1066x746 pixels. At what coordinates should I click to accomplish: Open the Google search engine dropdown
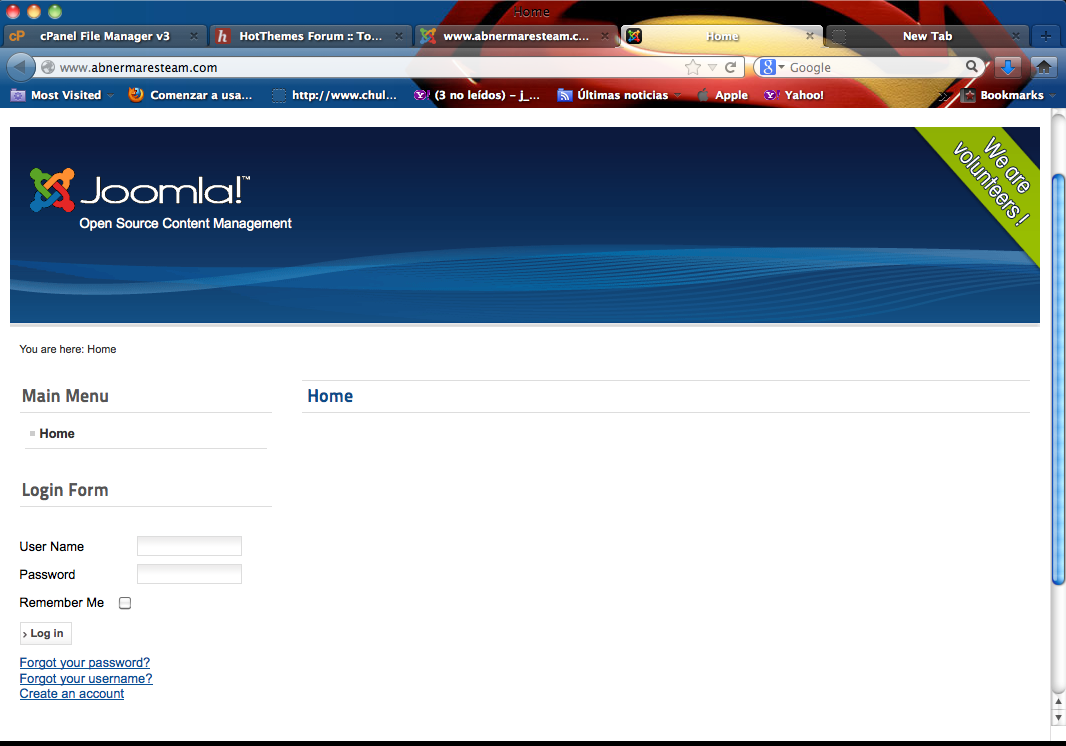(x=772, y=67)
